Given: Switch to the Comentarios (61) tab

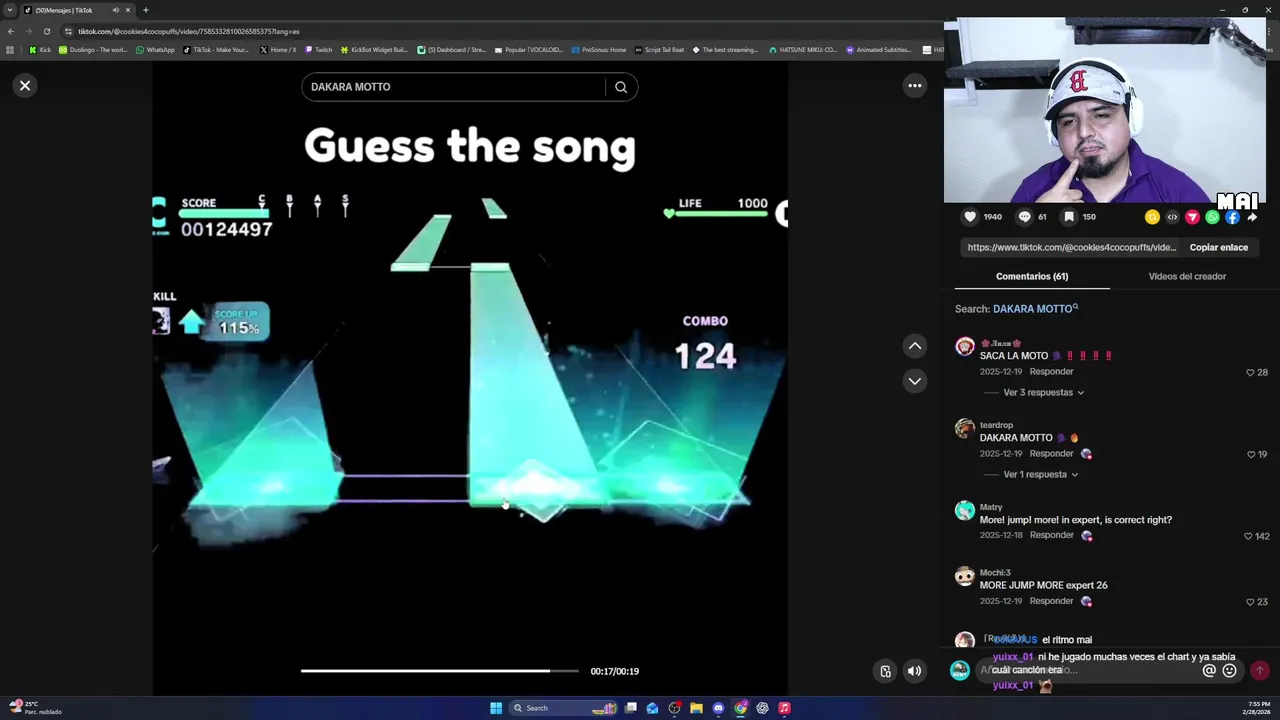Looking at the screenshot, I should tap(1032, 276).
